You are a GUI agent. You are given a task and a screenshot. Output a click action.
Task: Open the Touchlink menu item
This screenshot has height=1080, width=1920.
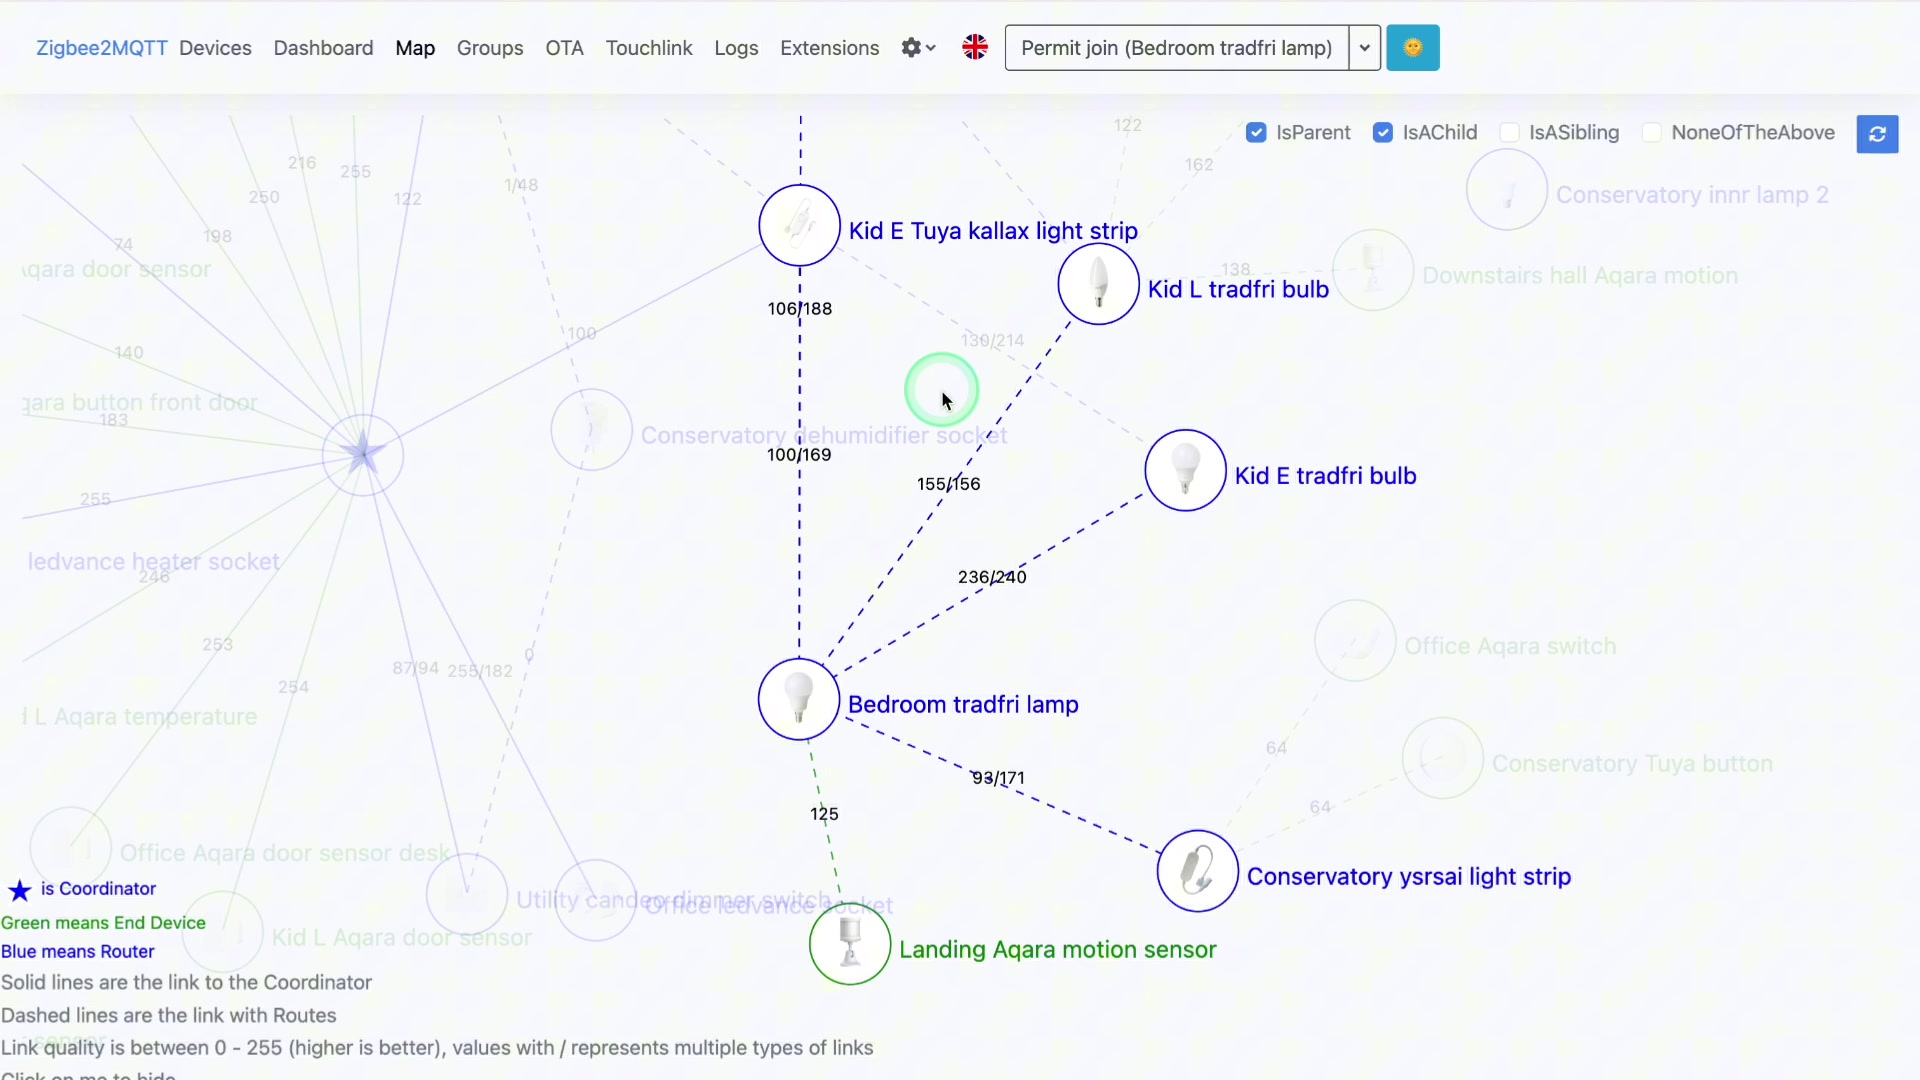(x=648, y=48)
